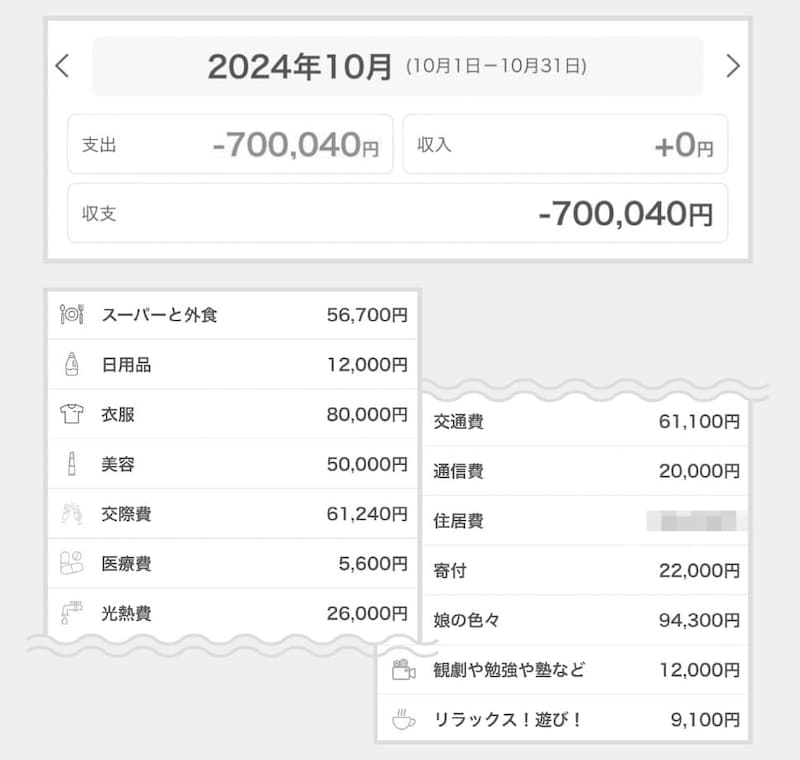
Task: Click the movie camera icon for 観劇や勉強や塾など
Action: (403, 668)
